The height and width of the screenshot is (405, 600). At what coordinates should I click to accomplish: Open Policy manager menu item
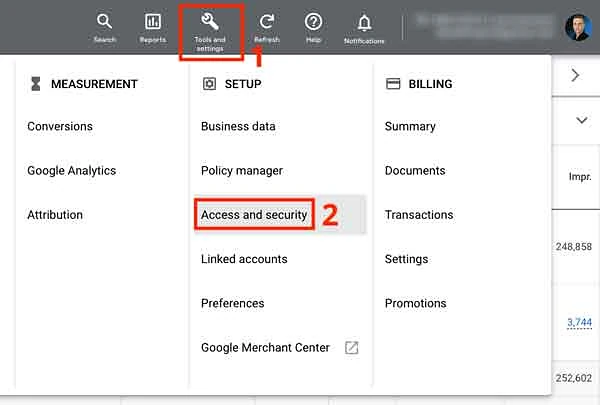tap(242, 171)
